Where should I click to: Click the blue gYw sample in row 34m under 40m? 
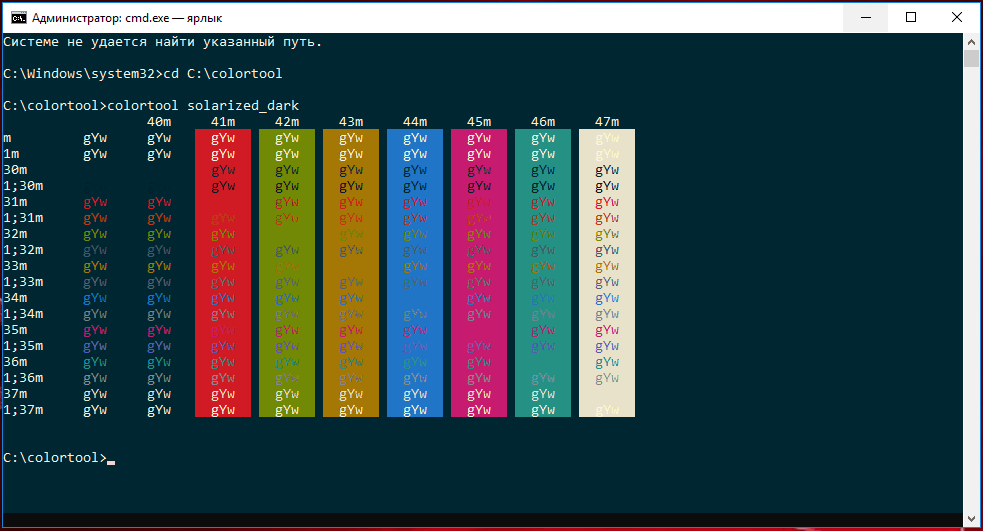pos(159,298)
